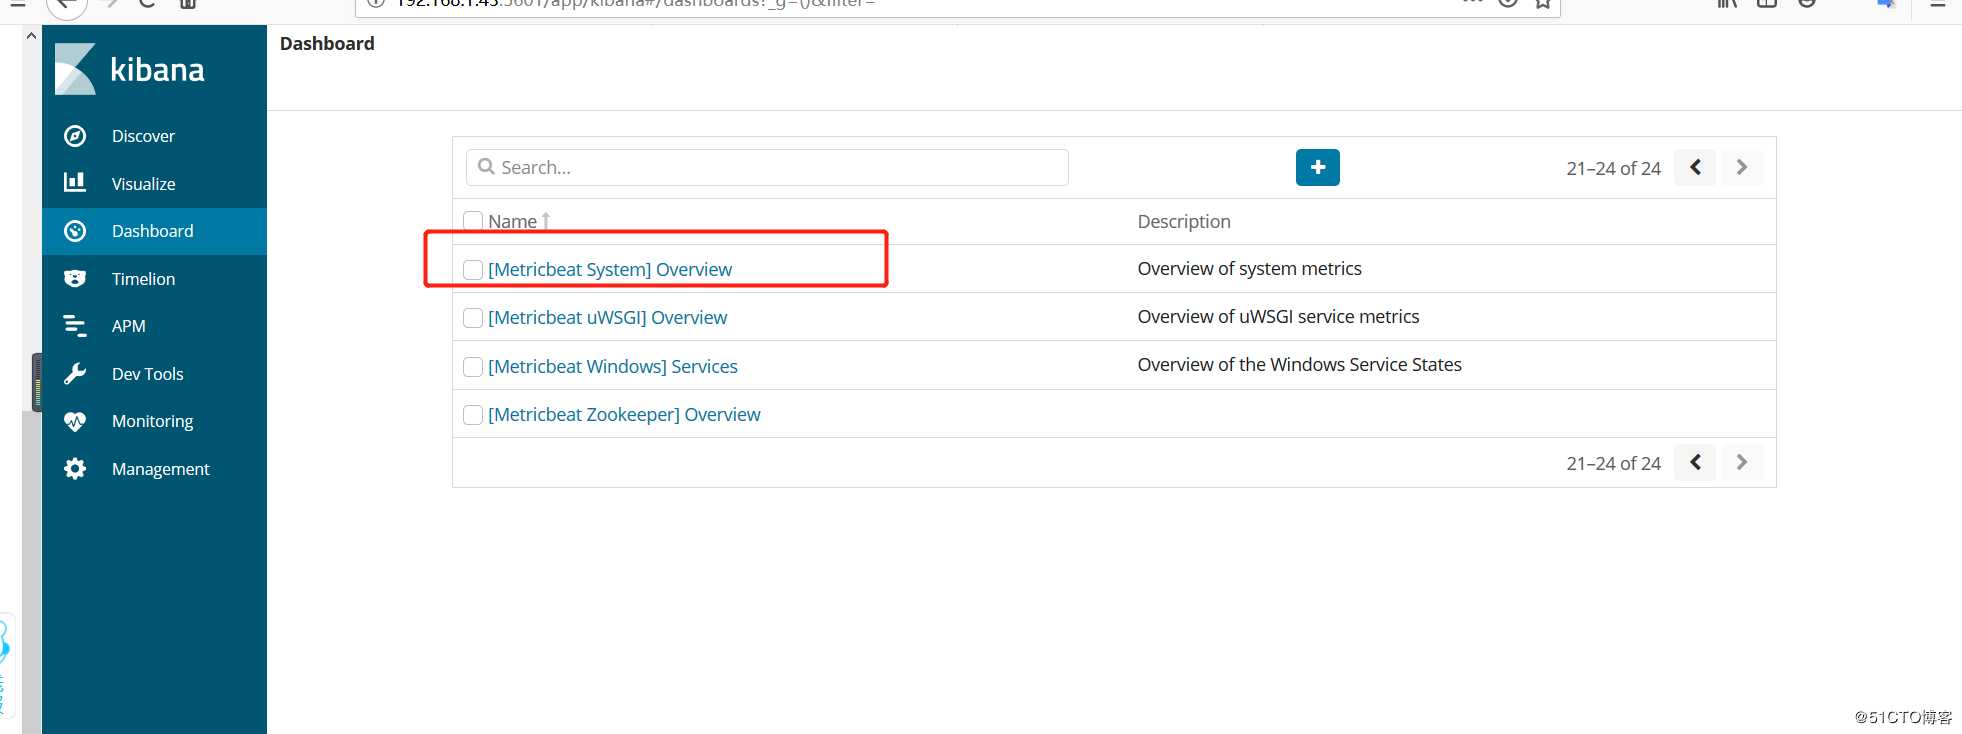
Task: Click the Name column header
Action: coord(512,221)
